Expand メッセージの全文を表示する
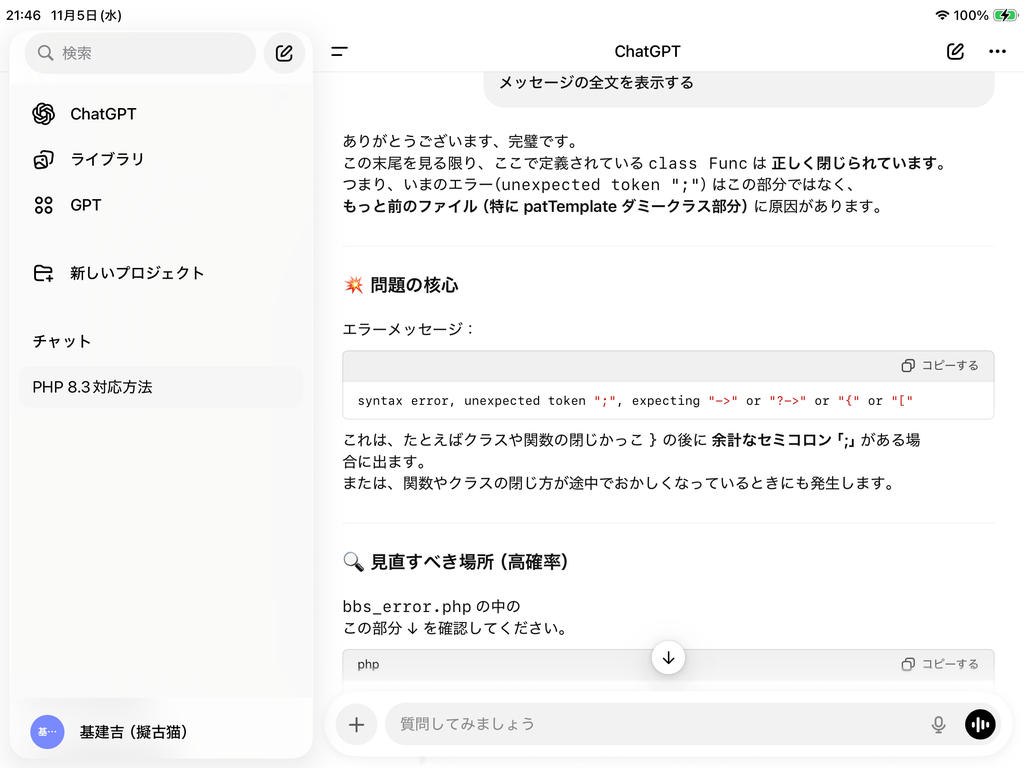 coord(596,83)
